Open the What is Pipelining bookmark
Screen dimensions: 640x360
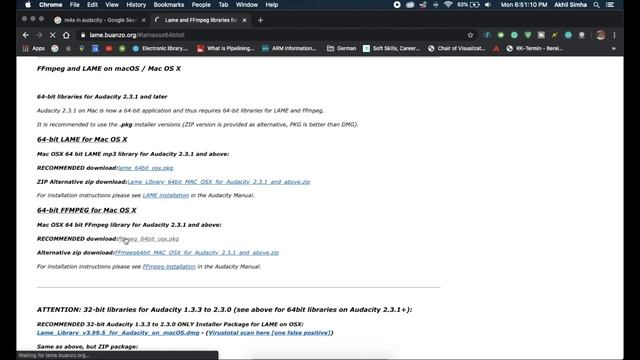coord(225,49)
